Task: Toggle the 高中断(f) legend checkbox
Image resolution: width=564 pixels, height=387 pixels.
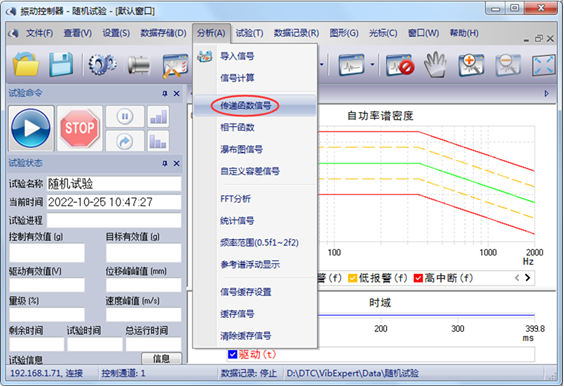Action: click(x=418, y=278)
